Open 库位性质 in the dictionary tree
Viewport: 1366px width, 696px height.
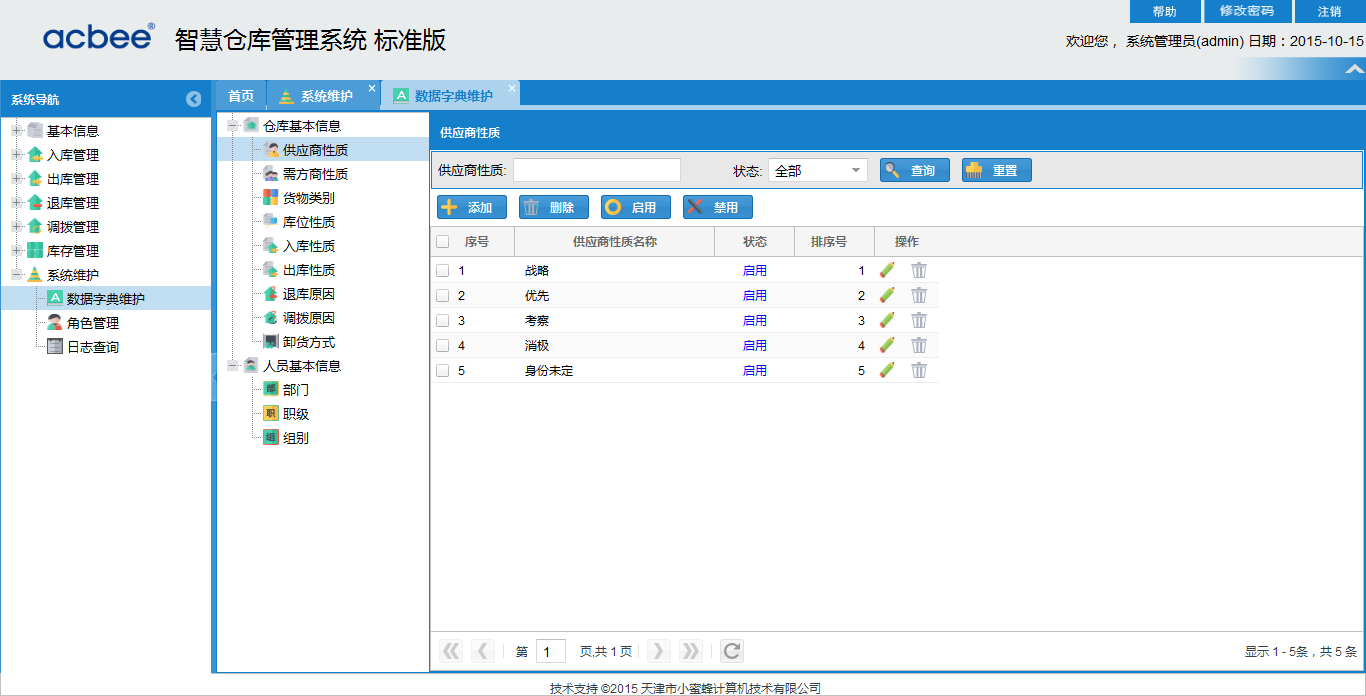(308, 222)
